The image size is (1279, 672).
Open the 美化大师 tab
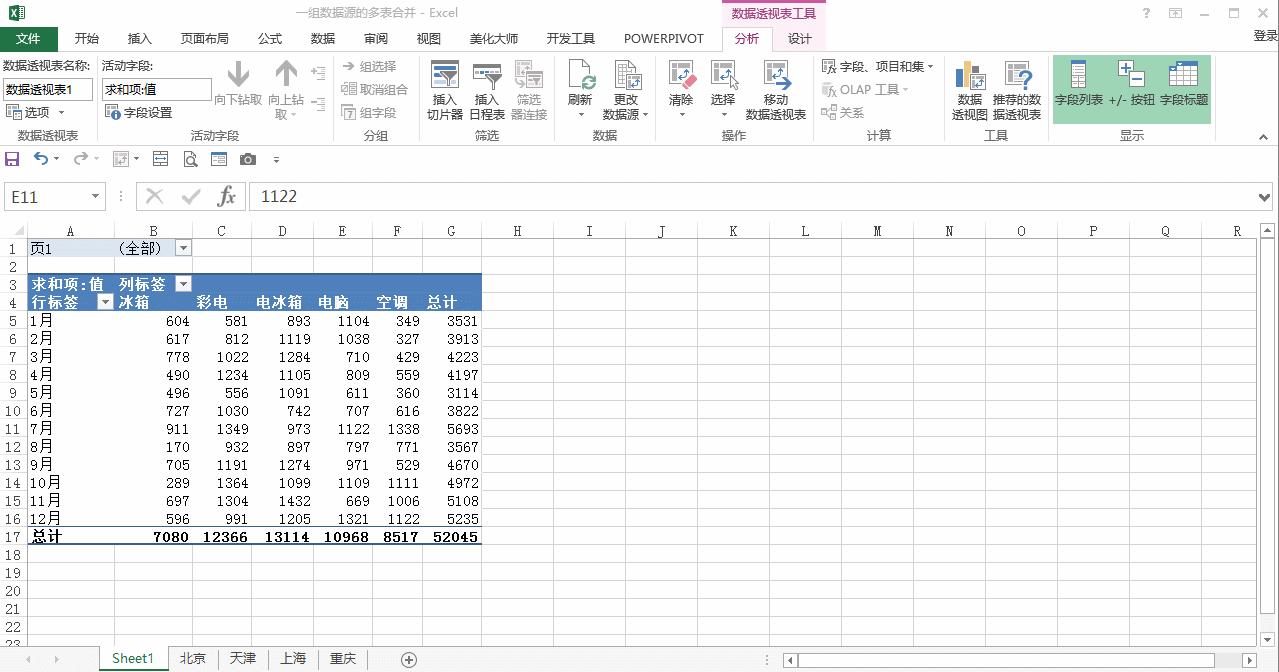(494, 39)
